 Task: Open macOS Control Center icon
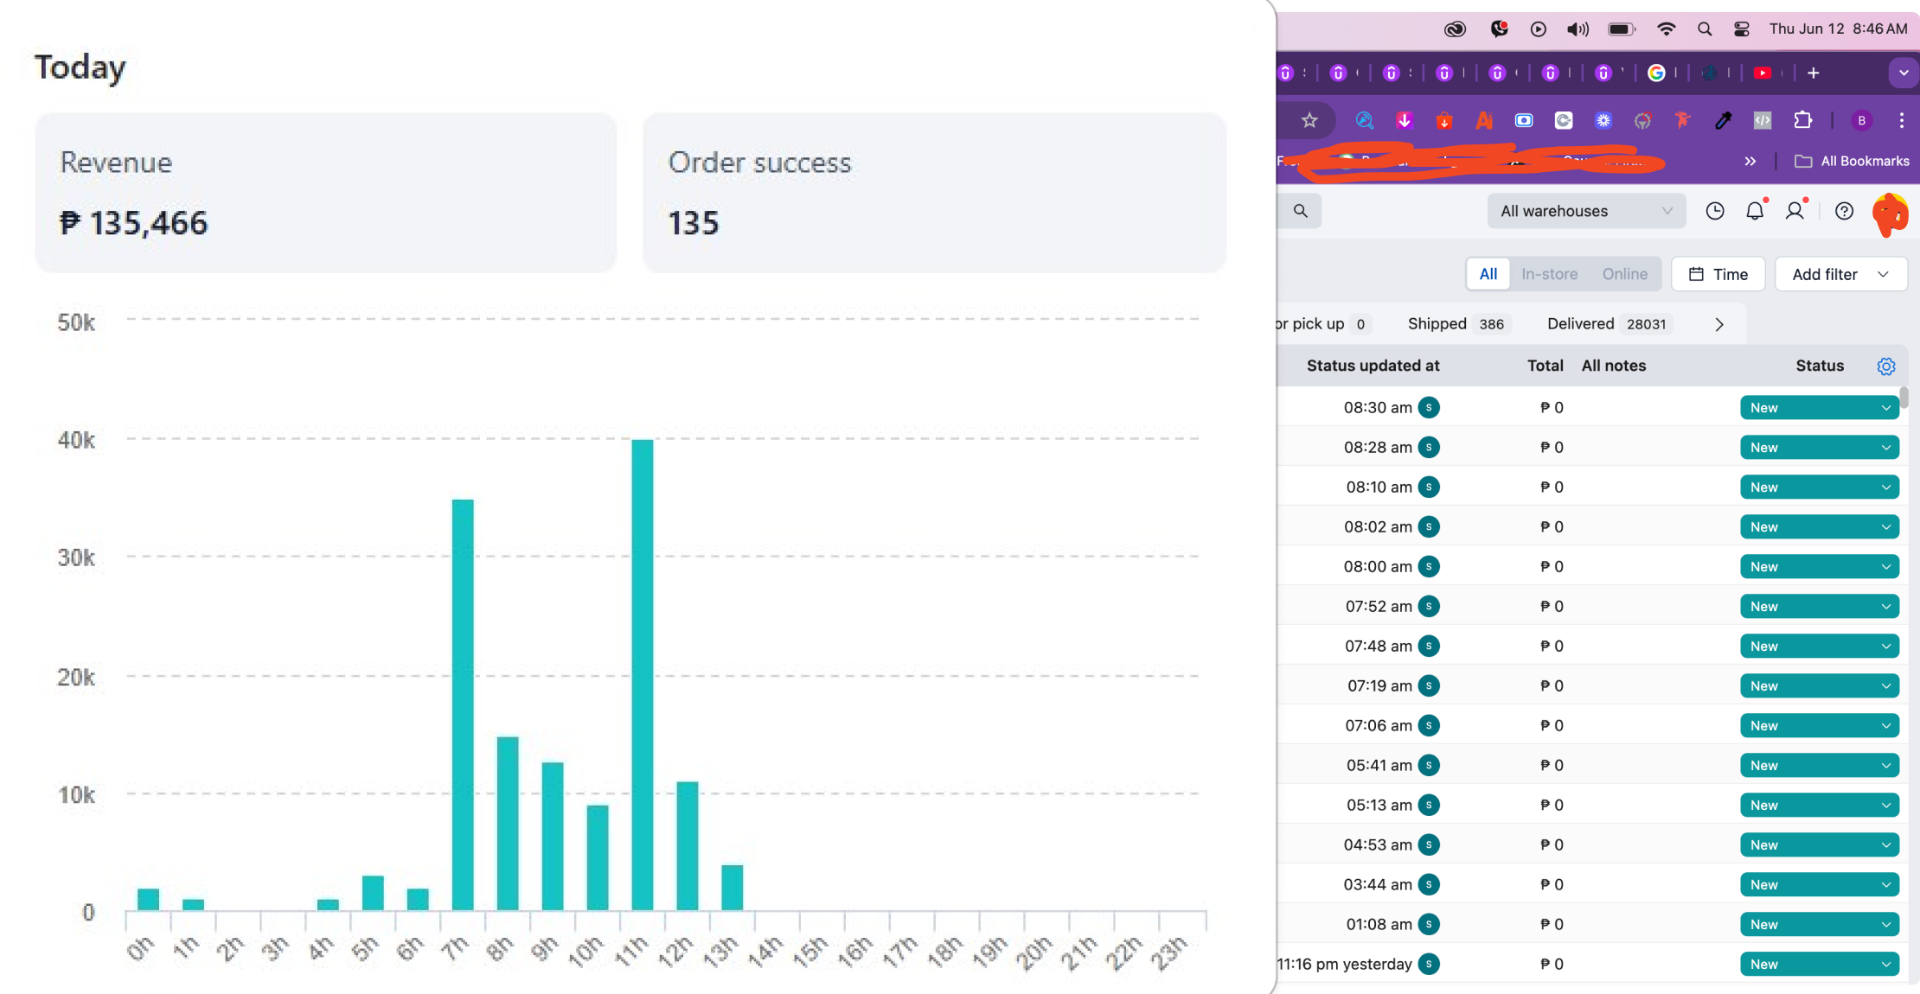(1741, 29)
